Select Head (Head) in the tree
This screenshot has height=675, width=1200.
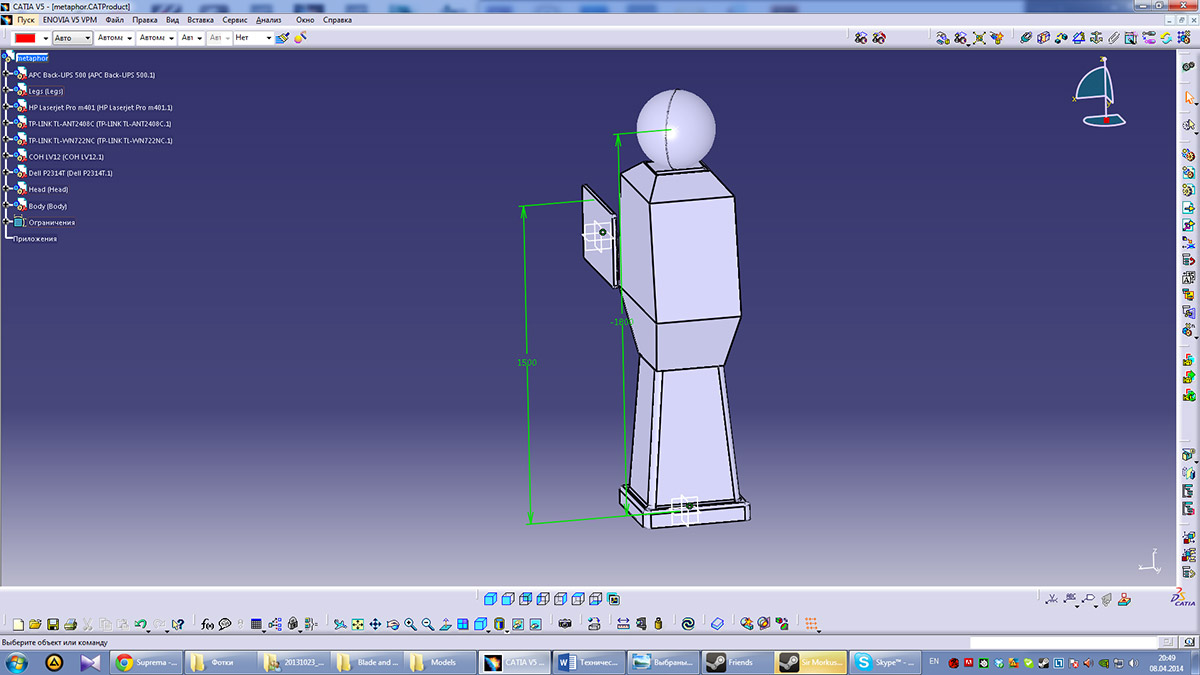[48, 190]
